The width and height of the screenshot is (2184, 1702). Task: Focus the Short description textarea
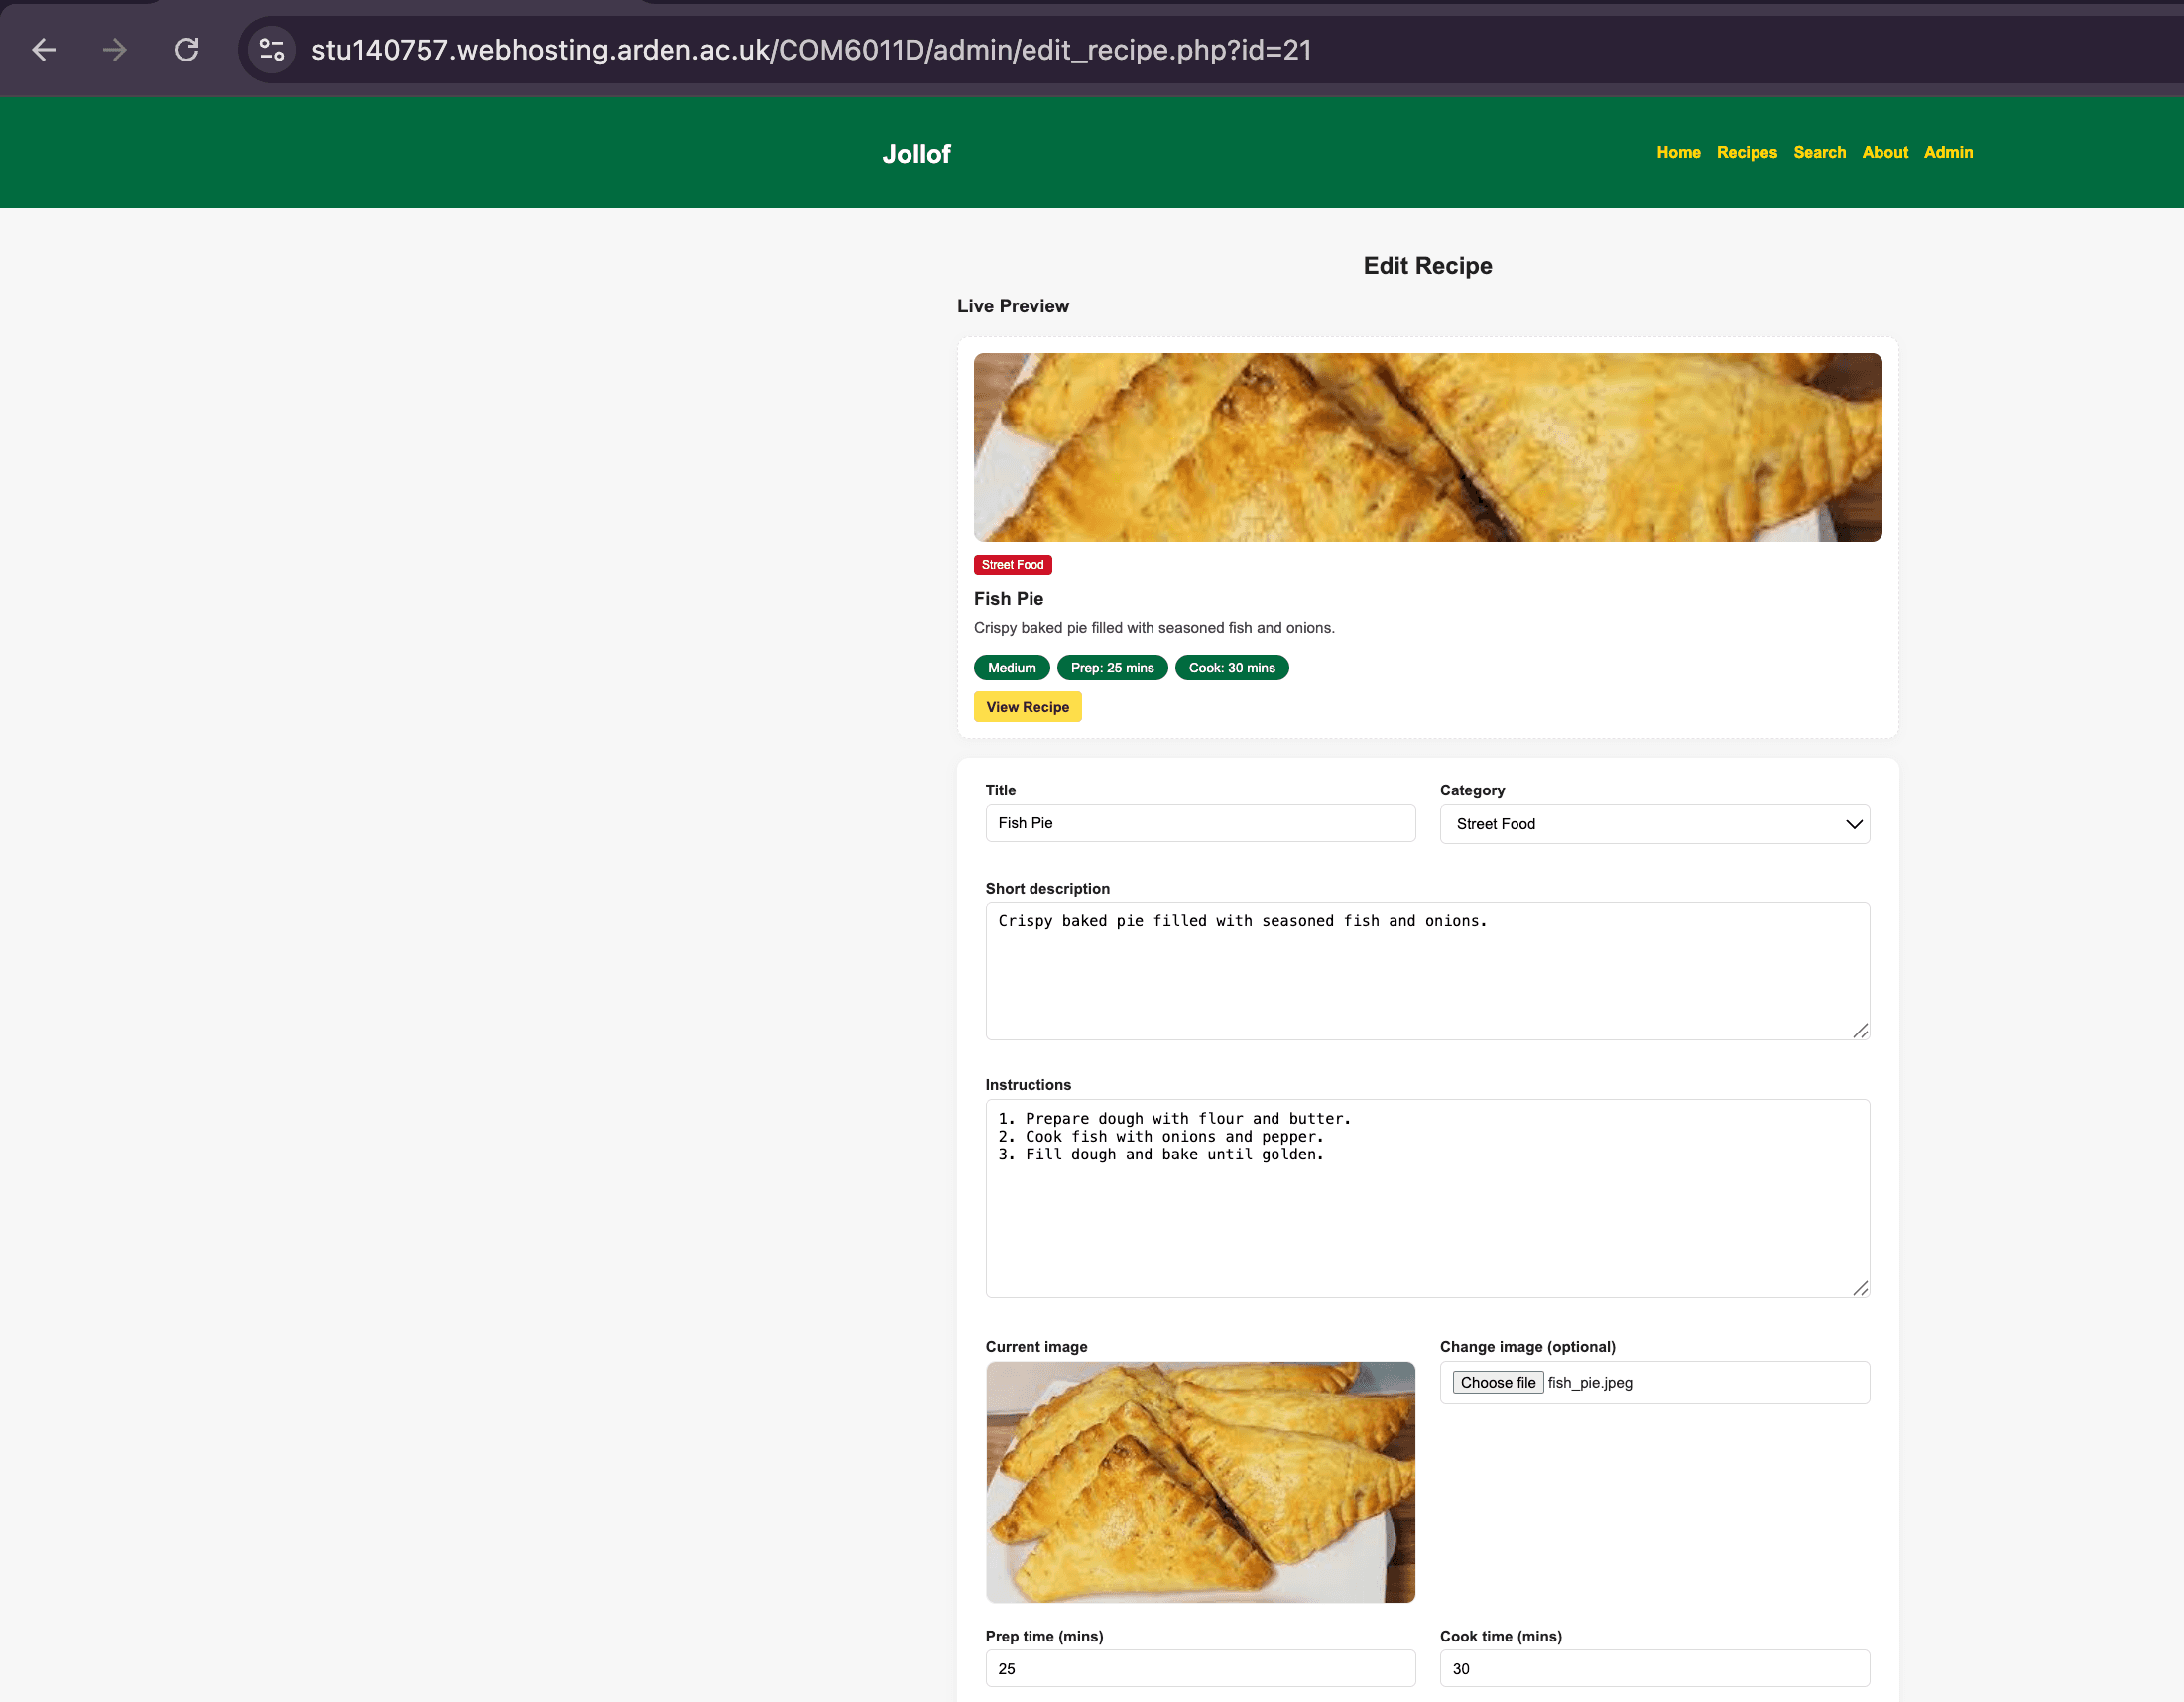tap(1427, 971)
